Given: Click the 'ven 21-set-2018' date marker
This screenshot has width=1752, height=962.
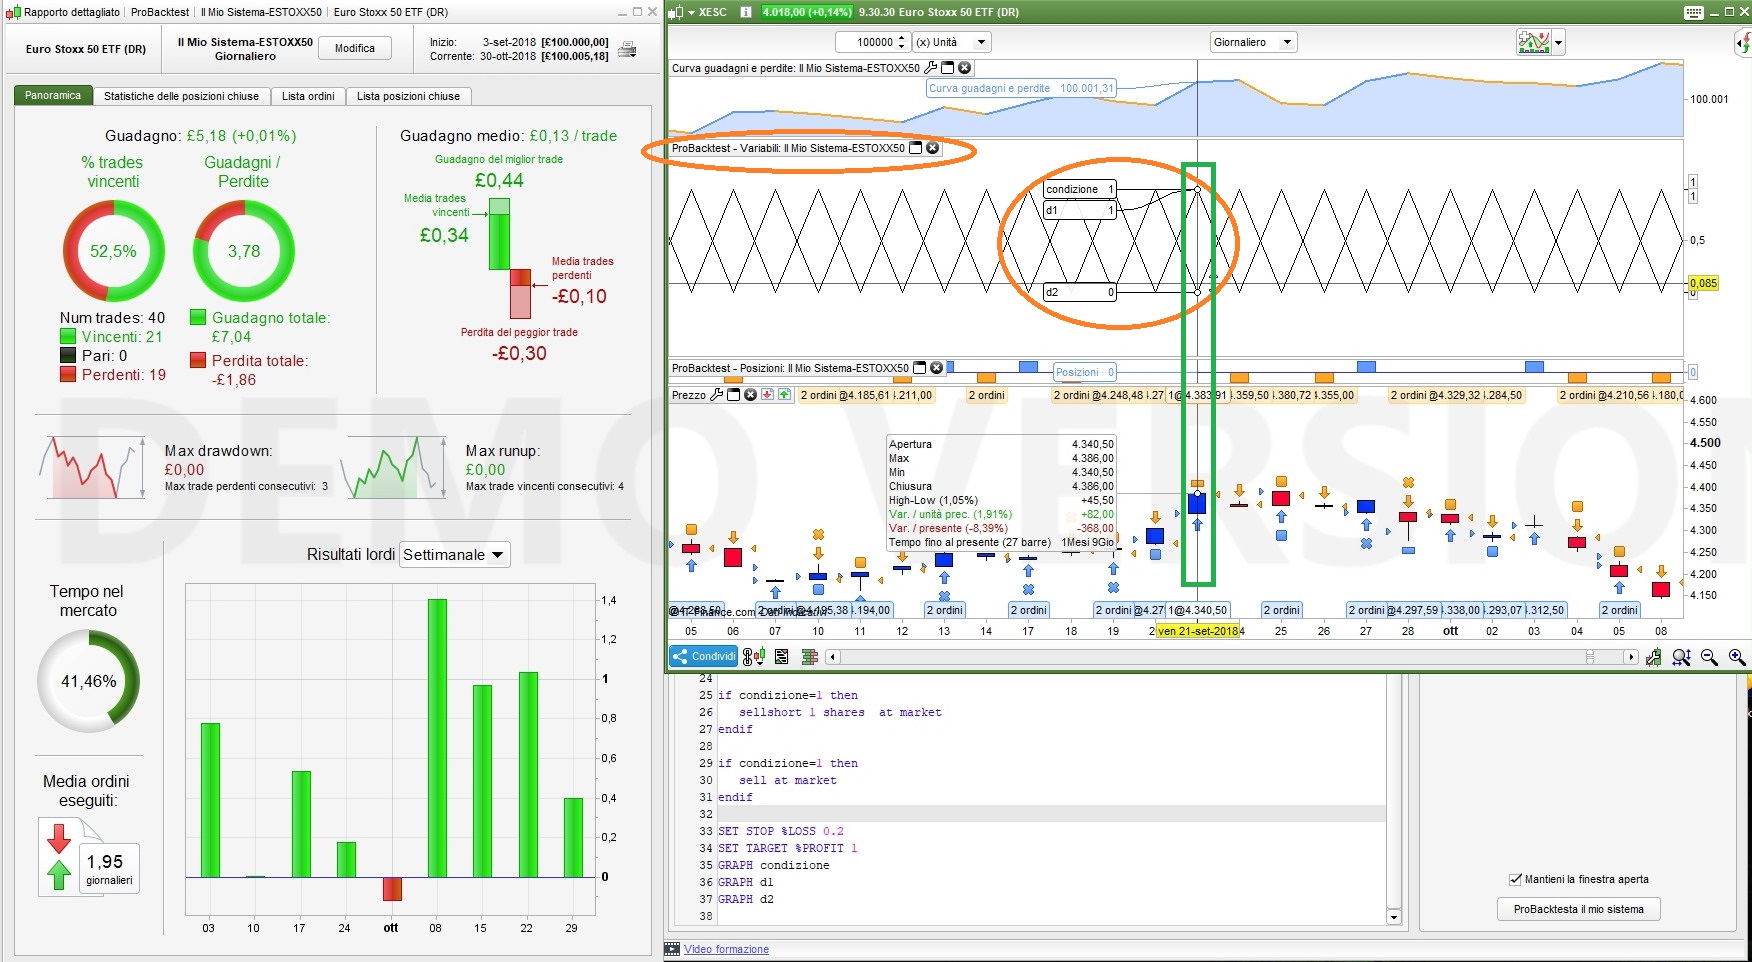Looking at the screenshot, I should tap(1197, 631).
